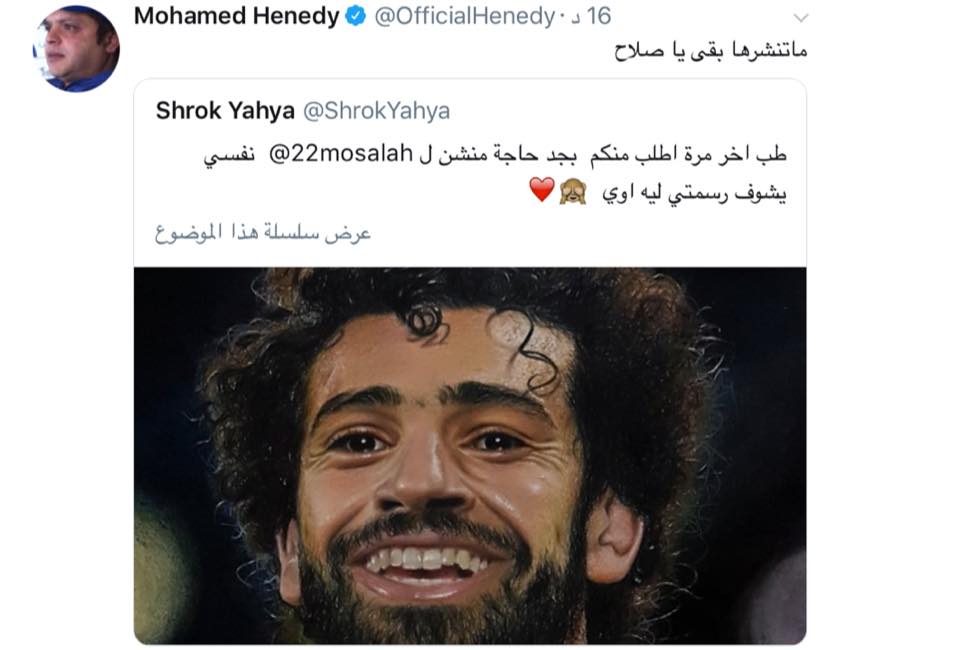Open Mohamed Henedy's profile avatar
The image size is (960, 650).
click(x=76, y=48)
